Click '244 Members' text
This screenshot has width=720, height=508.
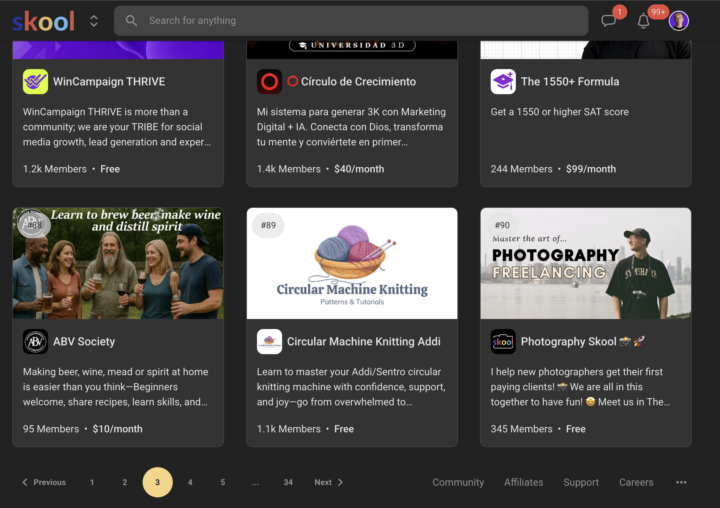pyautogui.click(x=521, y=169)
